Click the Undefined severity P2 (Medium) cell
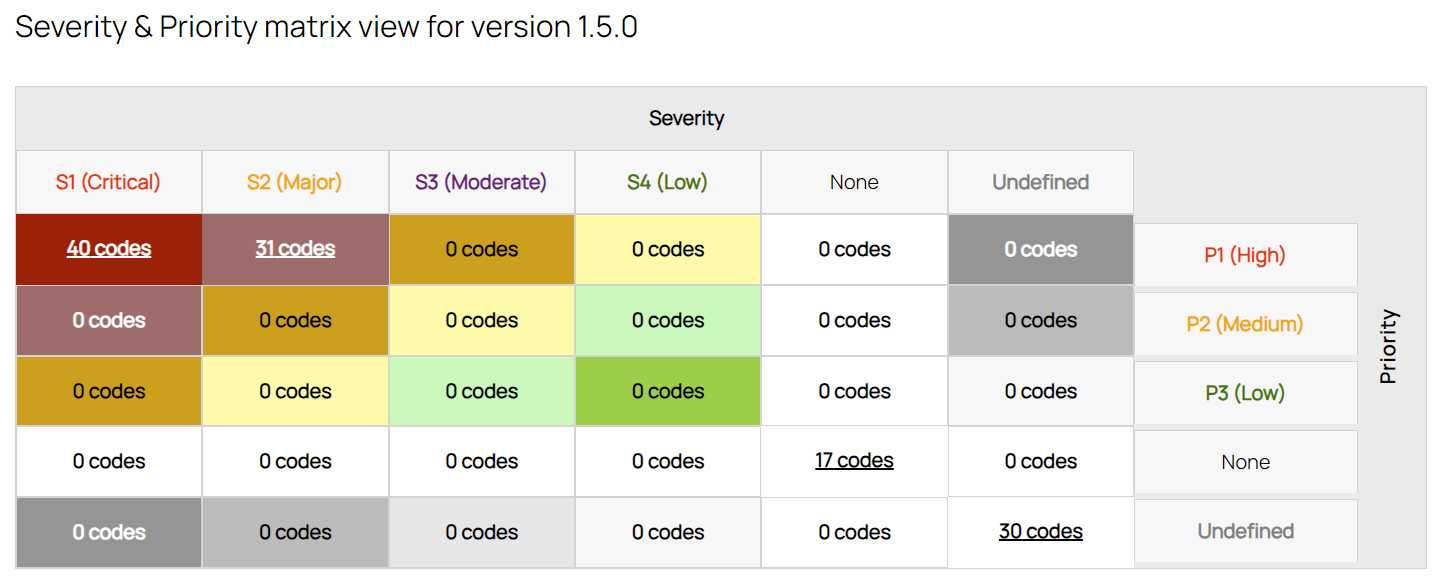This screenshot has height=583, width=1446. pyautogui.click(x=1041, y=321)
